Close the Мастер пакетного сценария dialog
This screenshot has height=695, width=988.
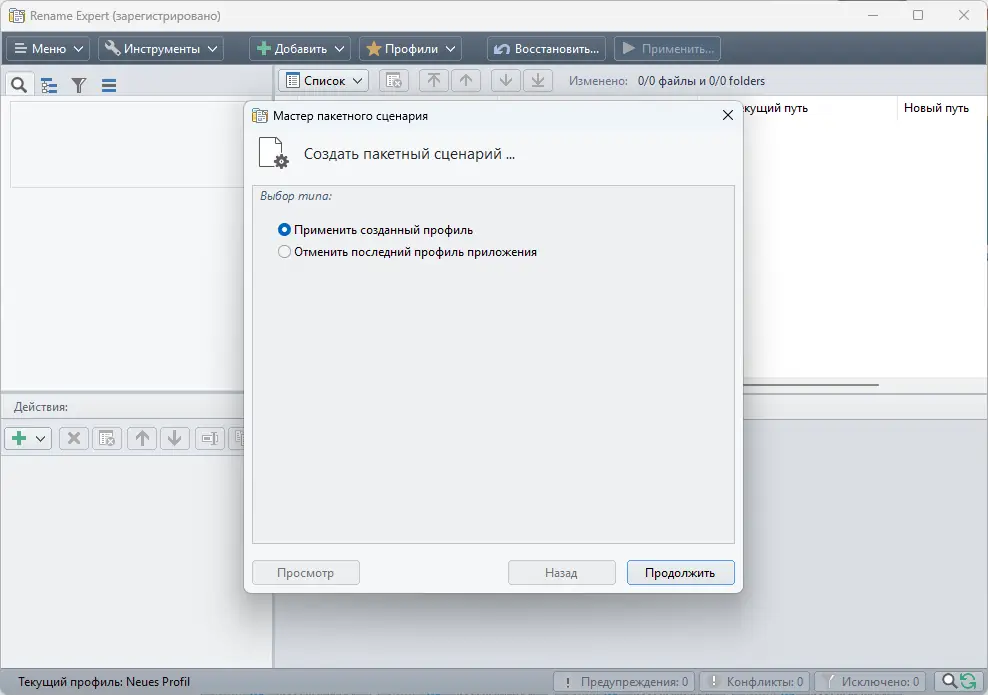[728, 115]
